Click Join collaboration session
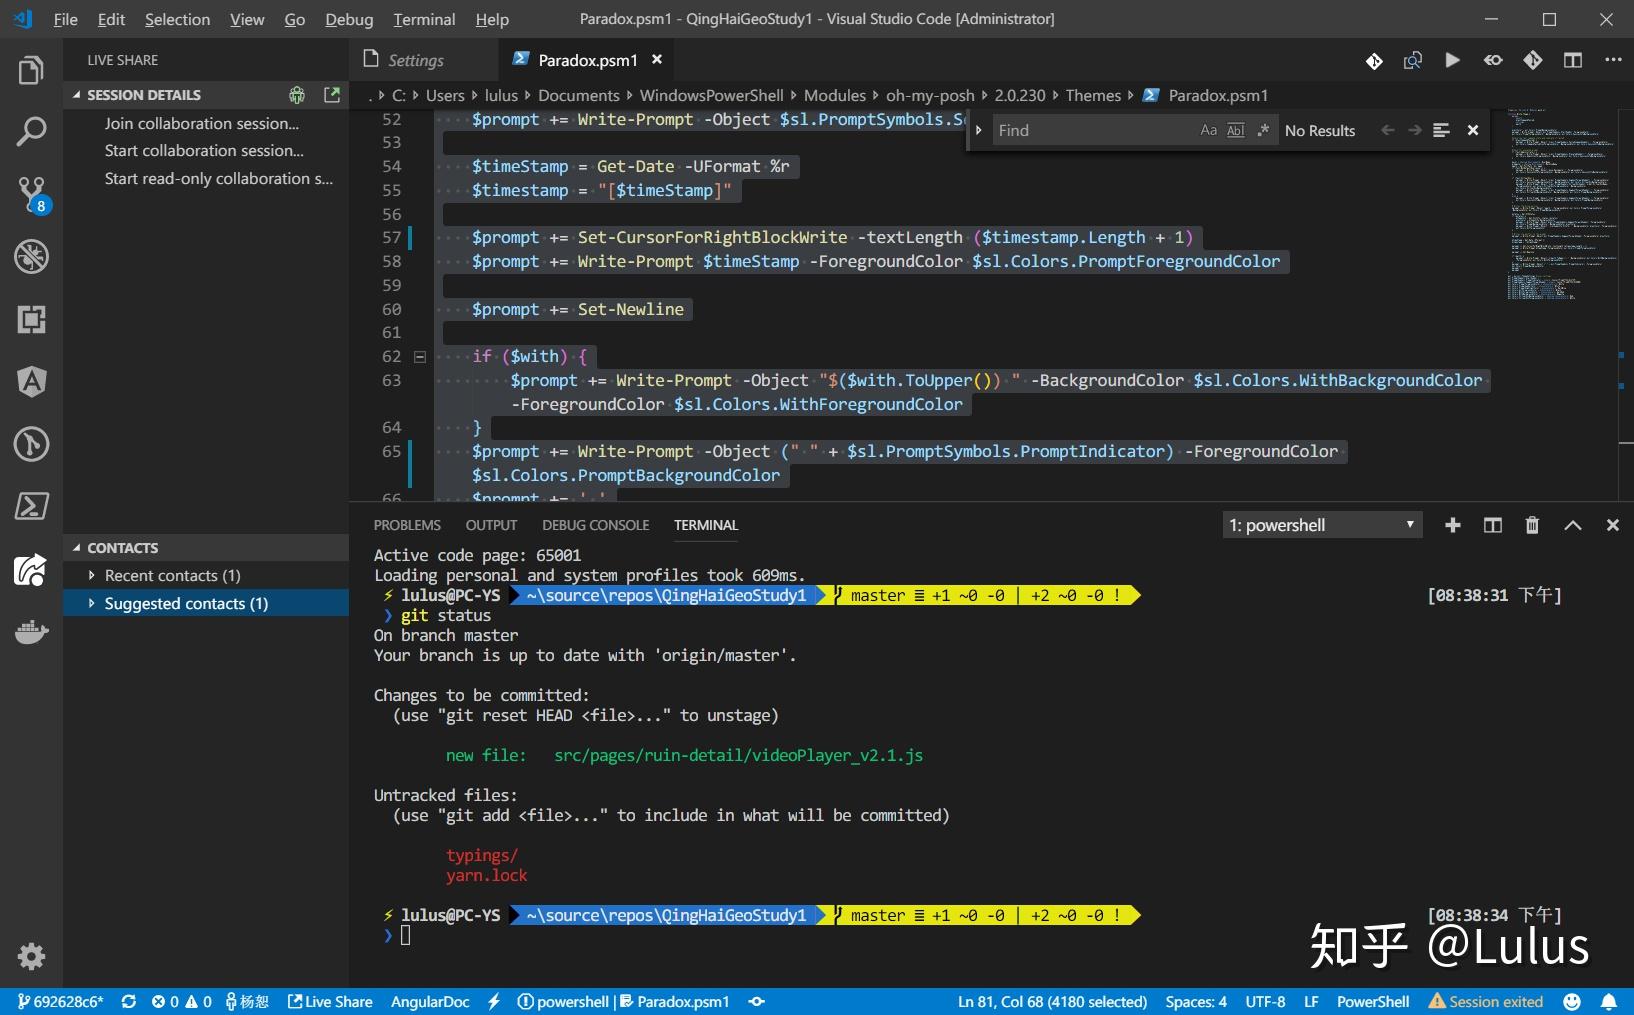Viewport: 1634px width, 1015px height. 201,123
